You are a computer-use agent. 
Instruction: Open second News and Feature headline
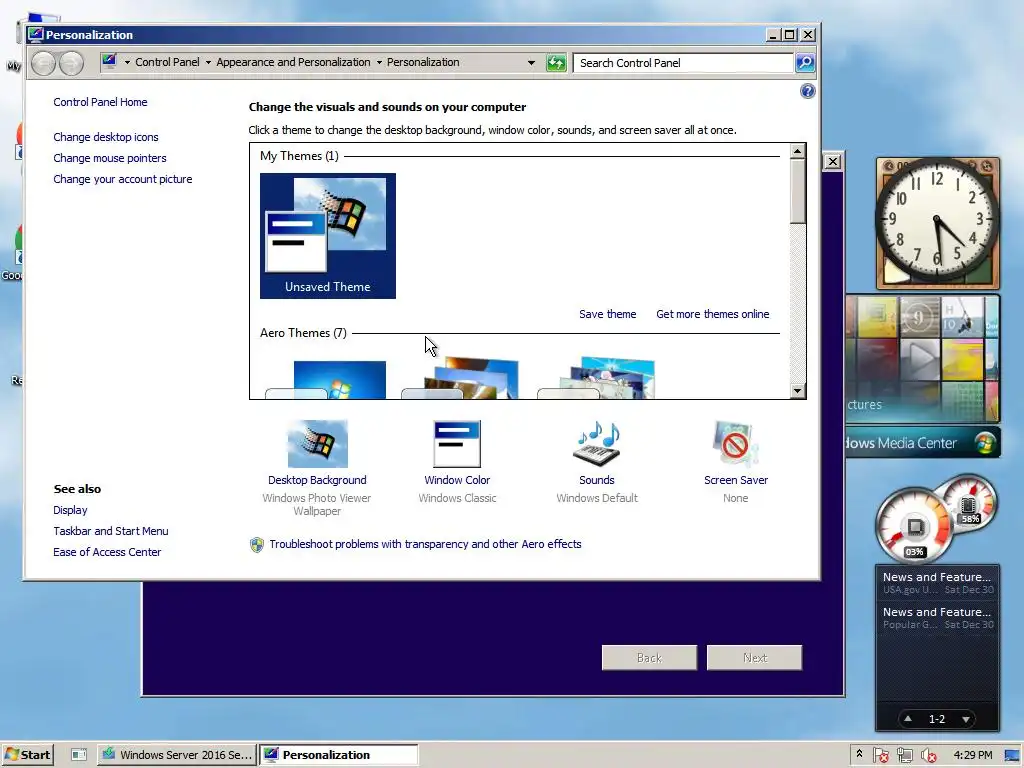(x=937, y=618)
